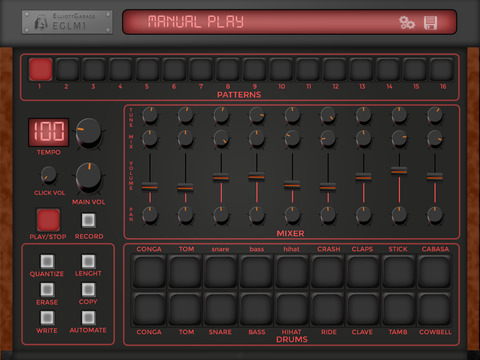Click the tom channel volume fader
Screen dimensions: 480x360
click(185, 188)
